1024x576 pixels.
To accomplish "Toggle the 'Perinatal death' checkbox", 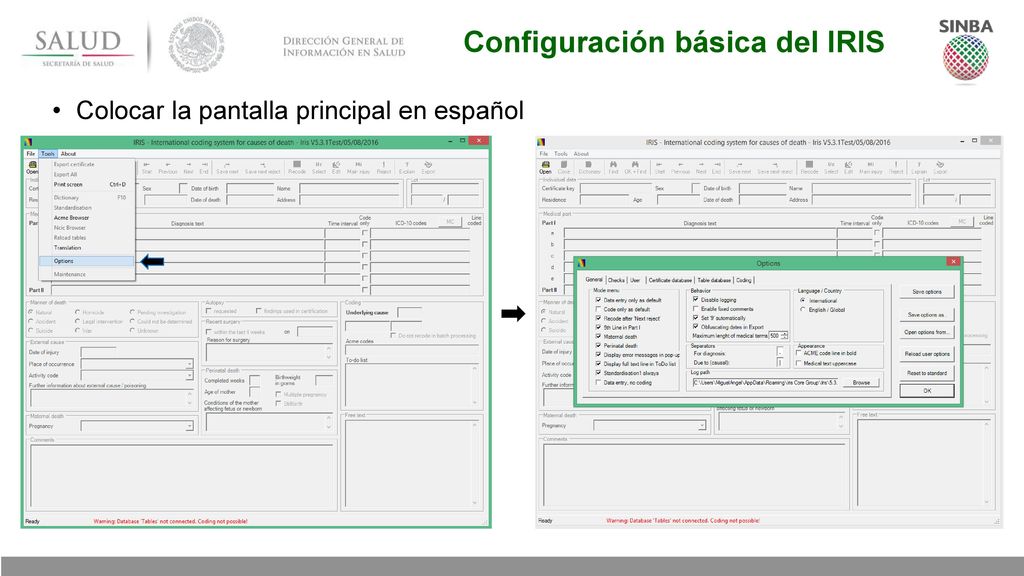I will pos(598,345).
